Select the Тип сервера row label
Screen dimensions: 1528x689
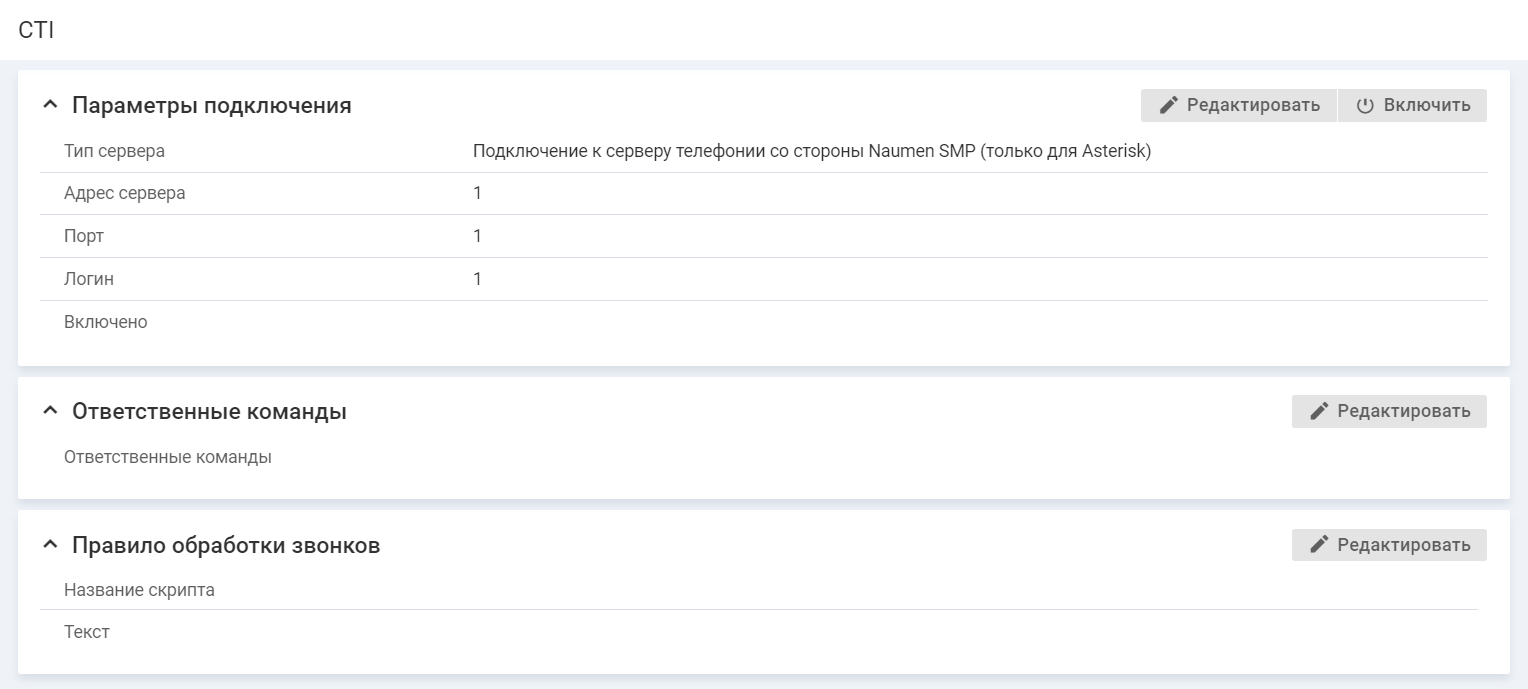[x=114, y=151]
